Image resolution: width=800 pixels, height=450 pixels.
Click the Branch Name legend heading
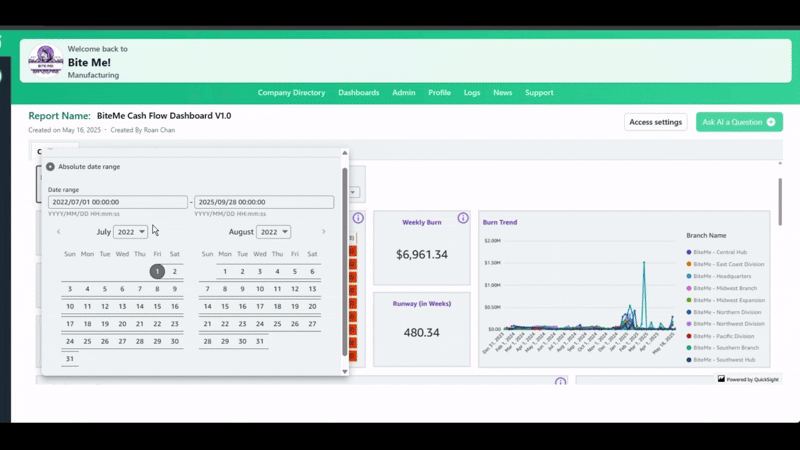point(706,236)
